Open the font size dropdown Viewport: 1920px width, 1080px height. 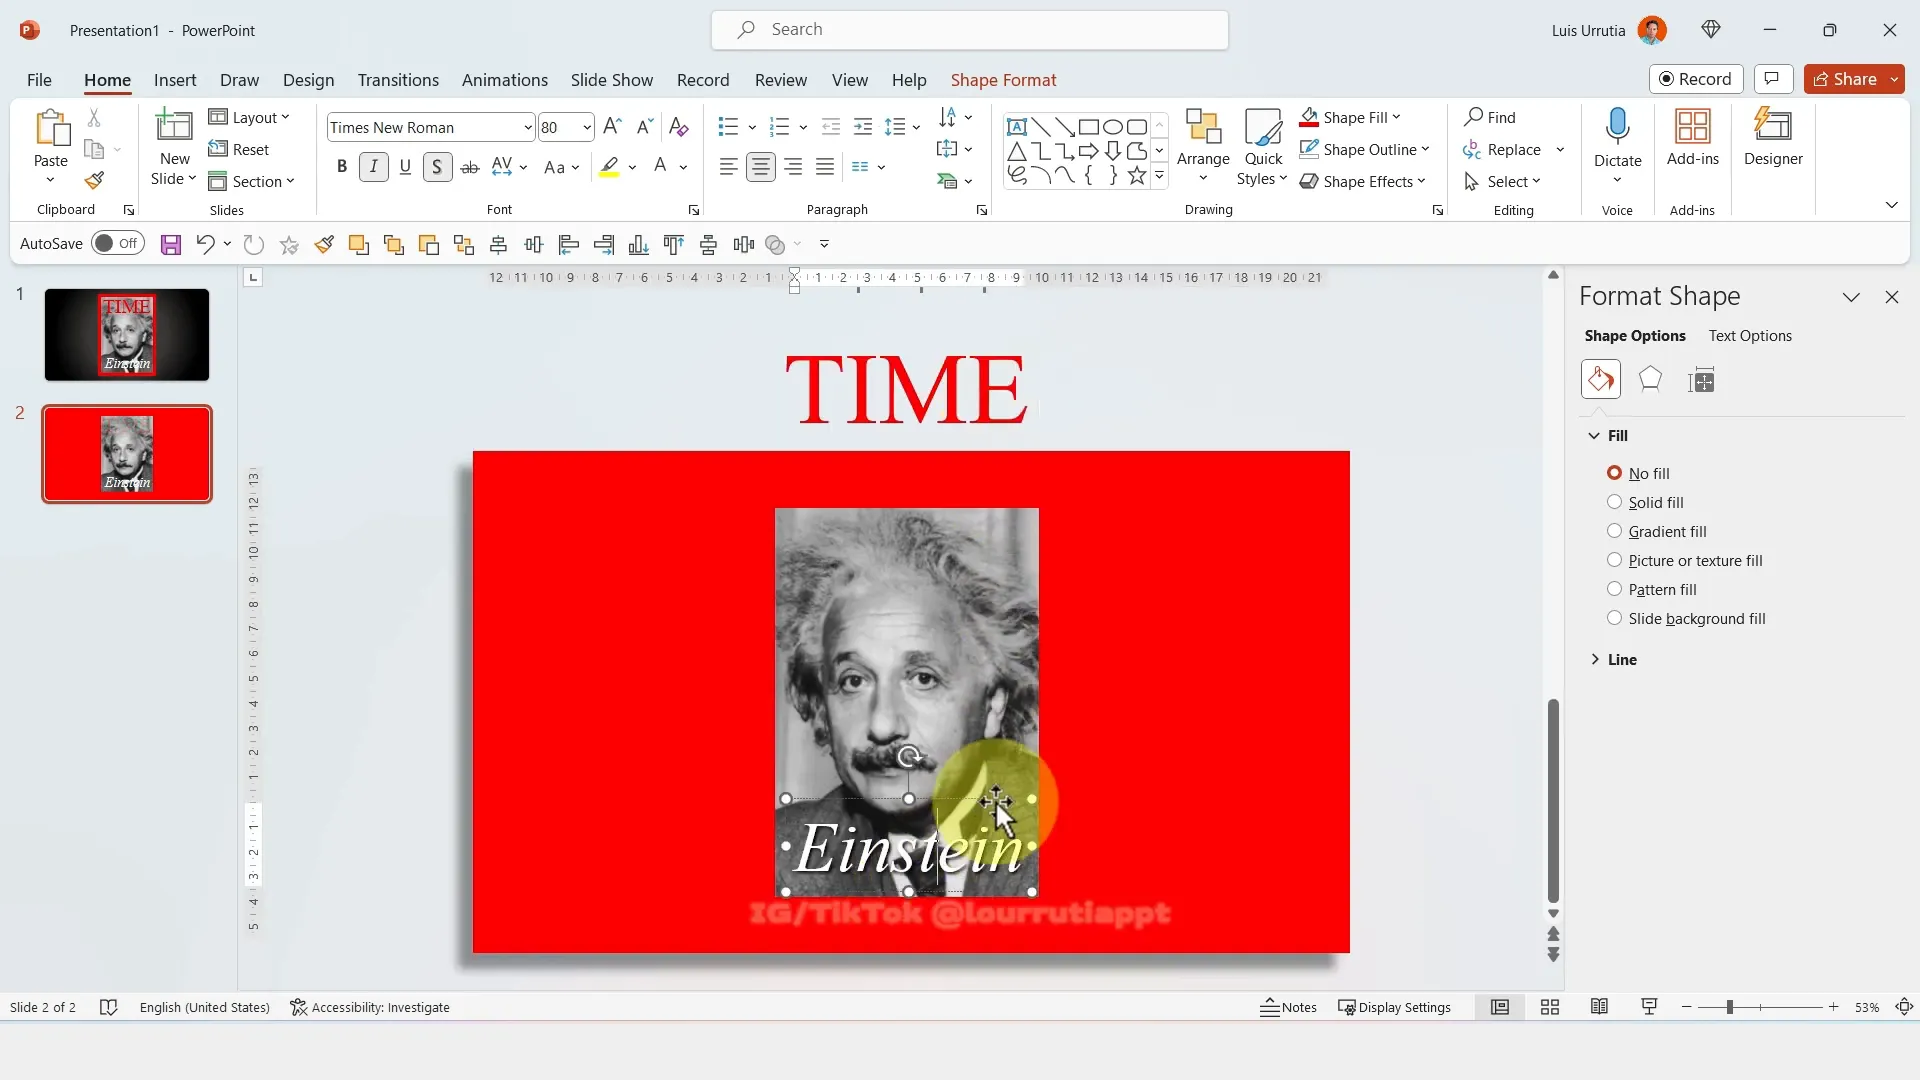pos(587,127)
